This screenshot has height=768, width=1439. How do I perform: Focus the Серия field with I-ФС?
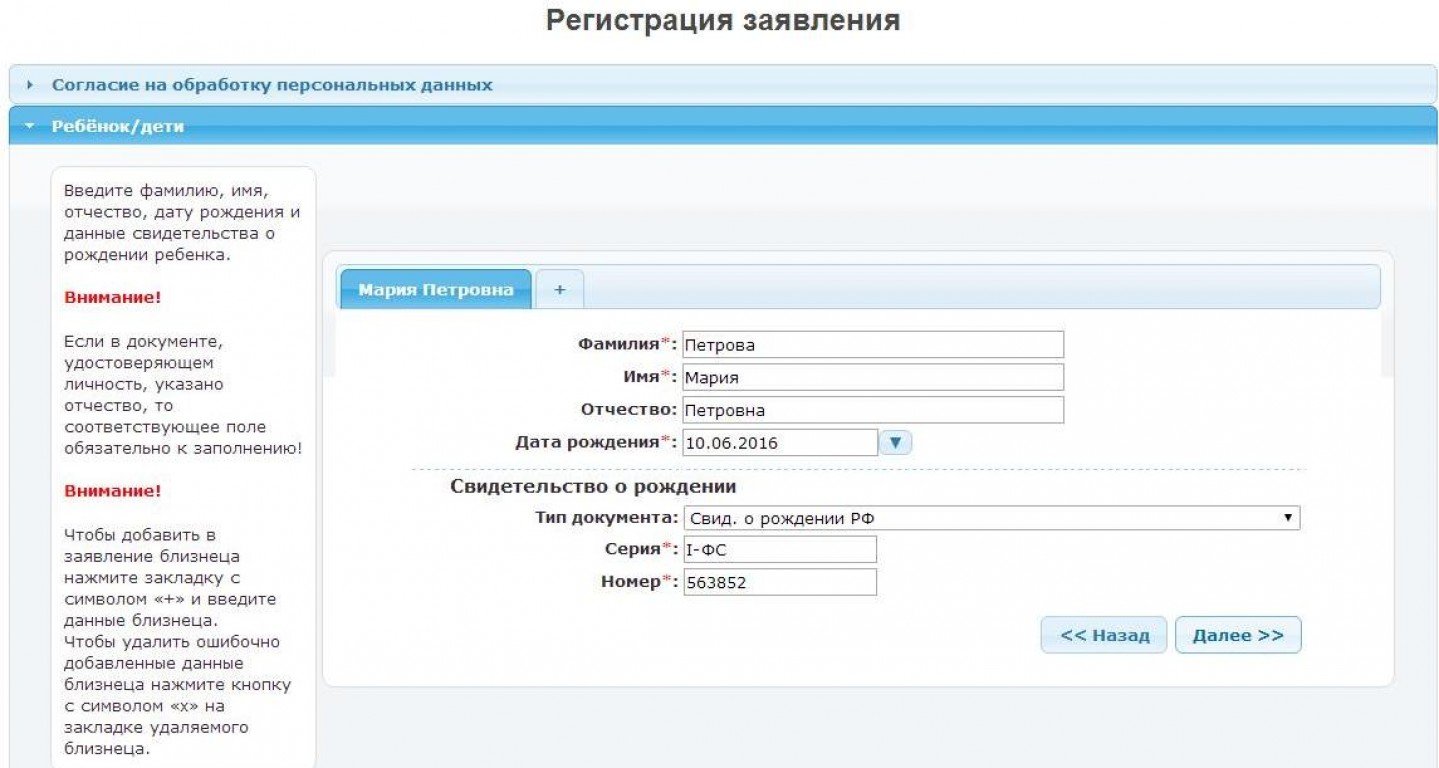point(779,550)
